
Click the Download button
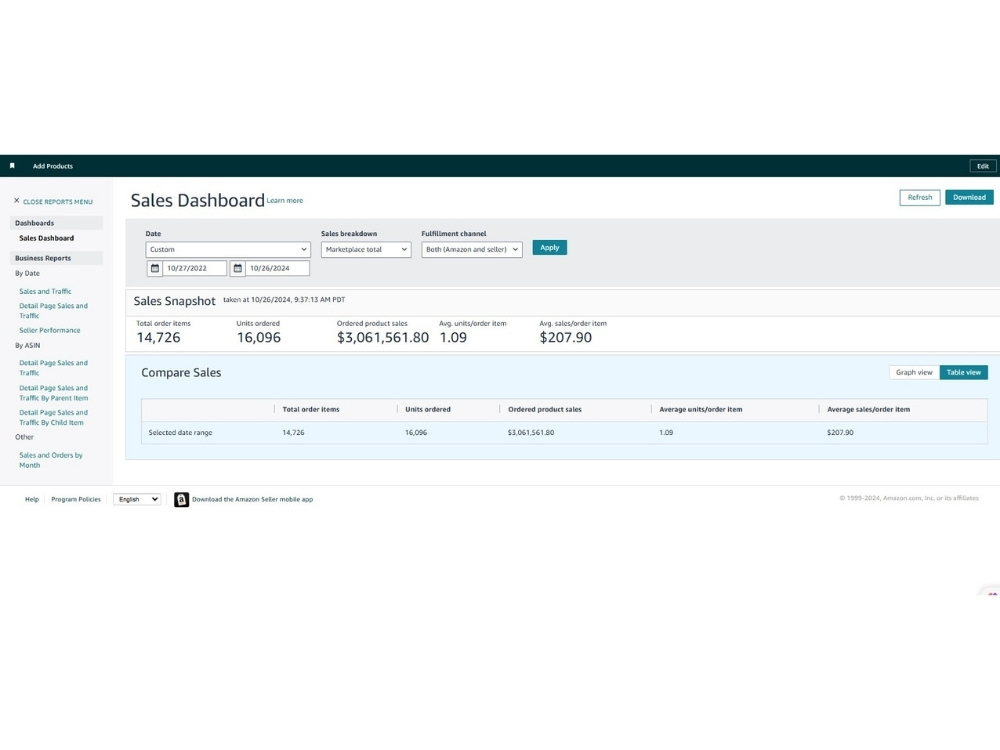(x=969, y=198)
